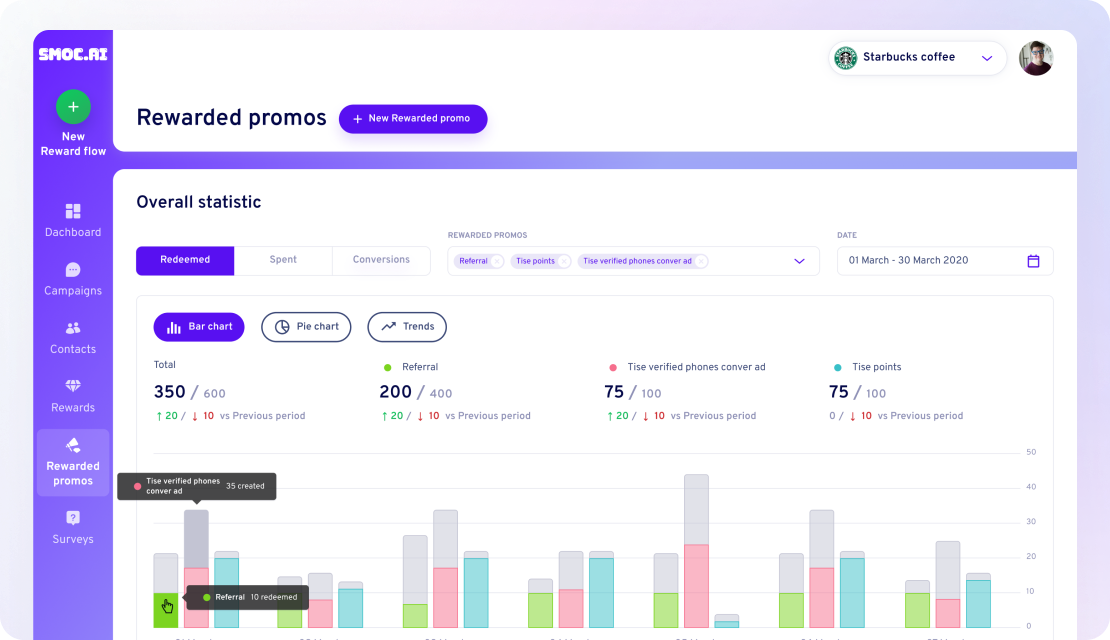Click the highlighted green Referral bar
Viewport: 1110px width, 640px height.
tap(166, 610)
